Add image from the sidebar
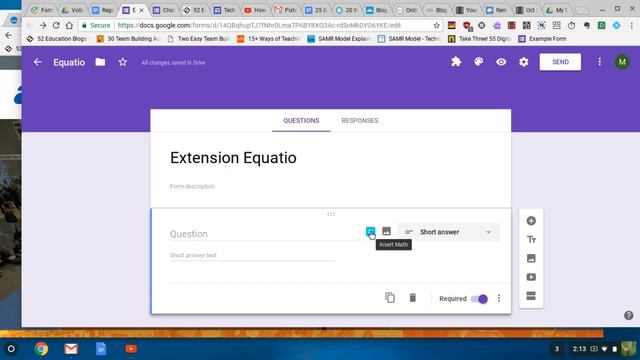The height and width of the screenshot is (360, 640). coord(531,258)
